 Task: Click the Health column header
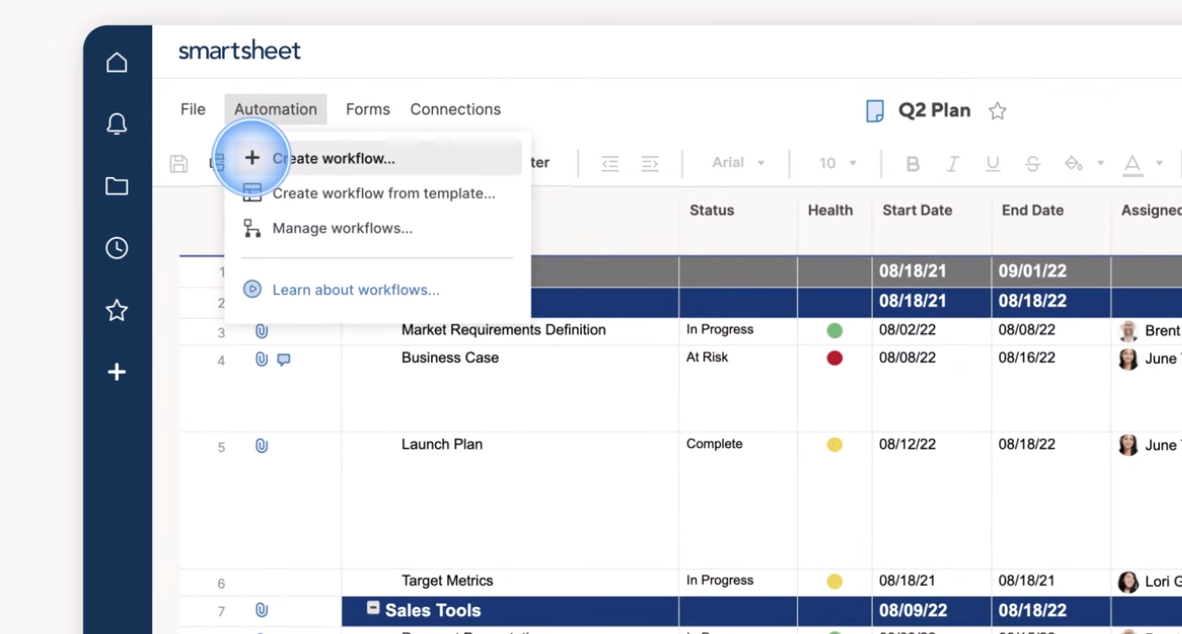pos(830,210)
